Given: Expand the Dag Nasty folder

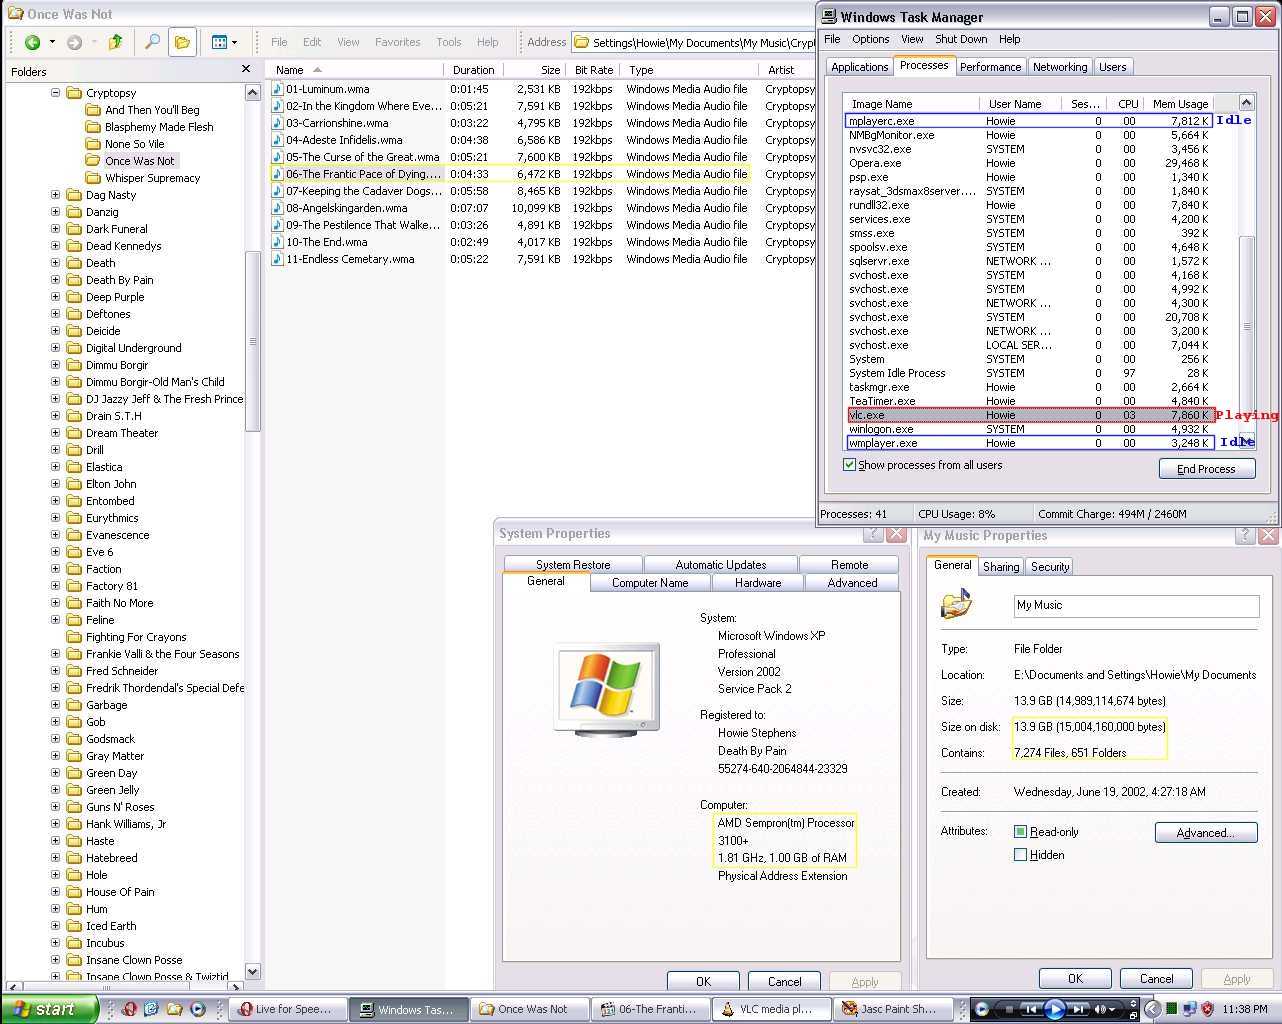Looking at the screenshot, I should [x=56, y=195].
